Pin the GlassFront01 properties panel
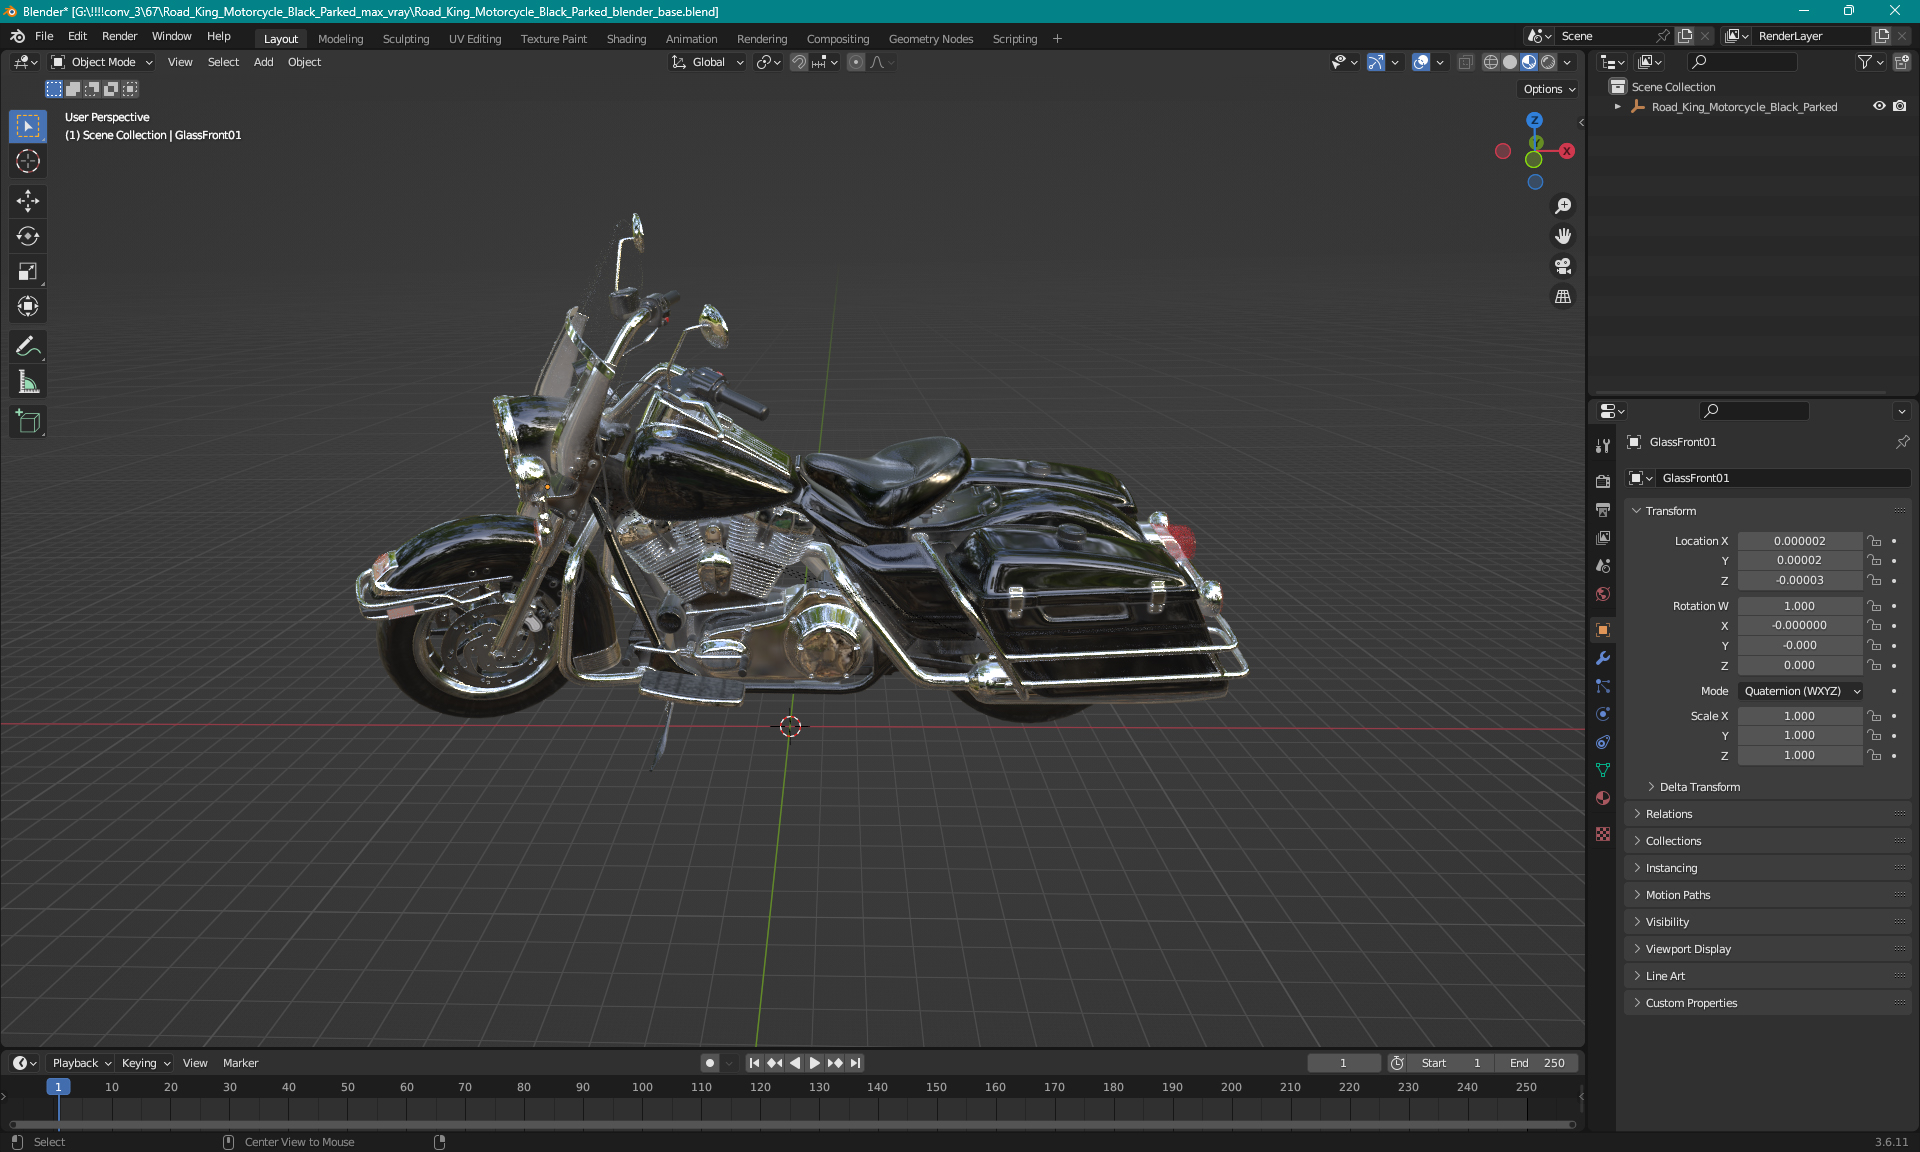The image size is (1920, 1152). coord(1902,442)
